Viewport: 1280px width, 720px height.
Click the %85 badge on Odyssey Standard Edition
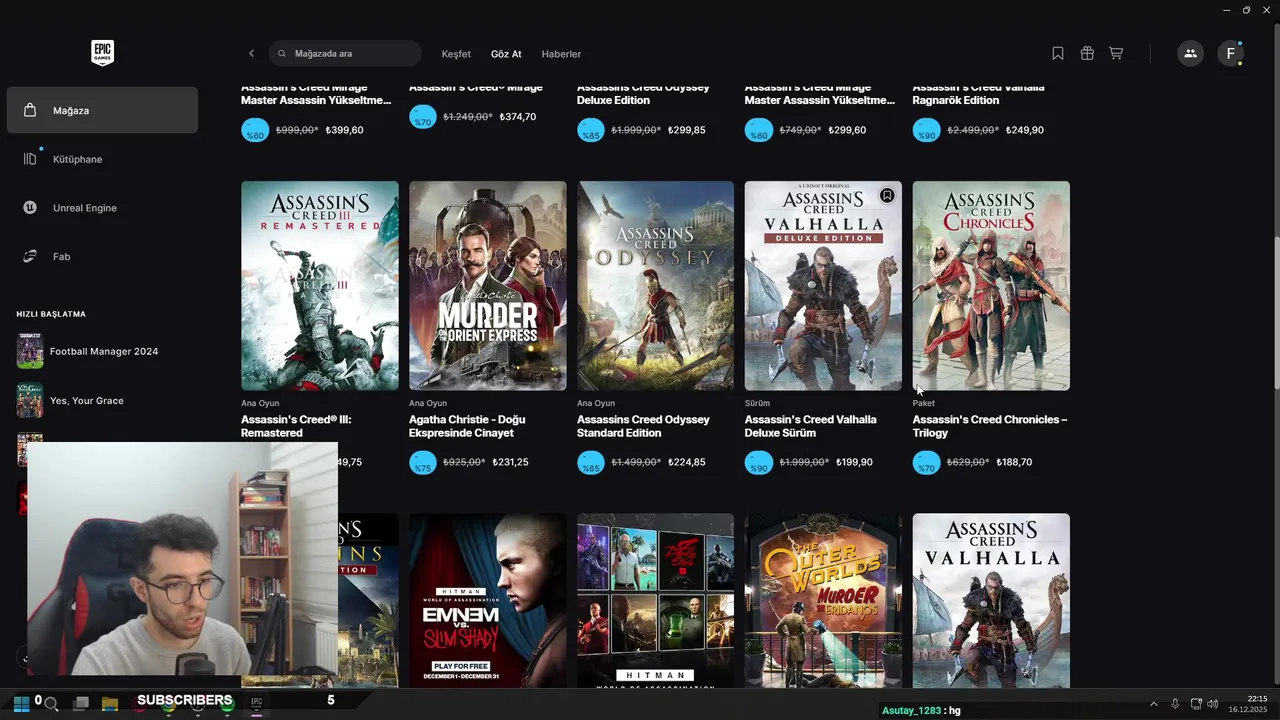coord(591,463)
